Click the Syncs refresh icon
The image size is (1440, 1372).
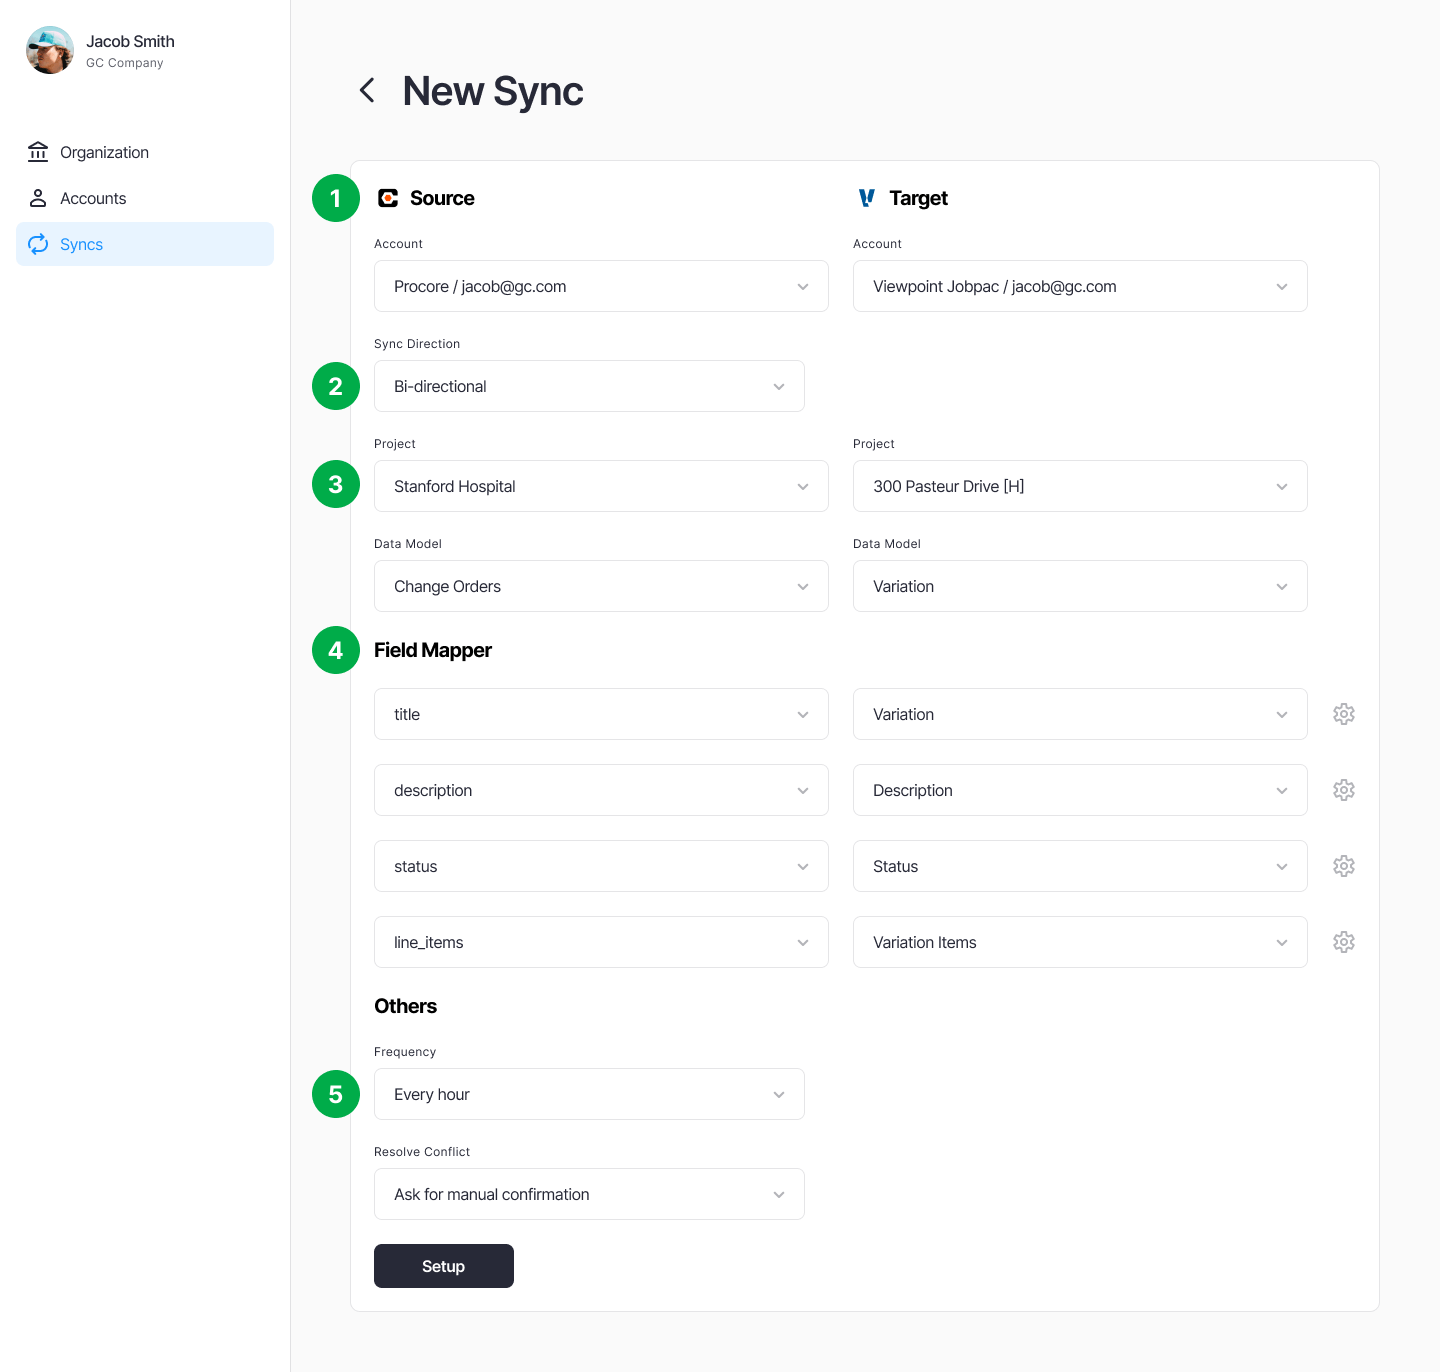click(38, 244)
